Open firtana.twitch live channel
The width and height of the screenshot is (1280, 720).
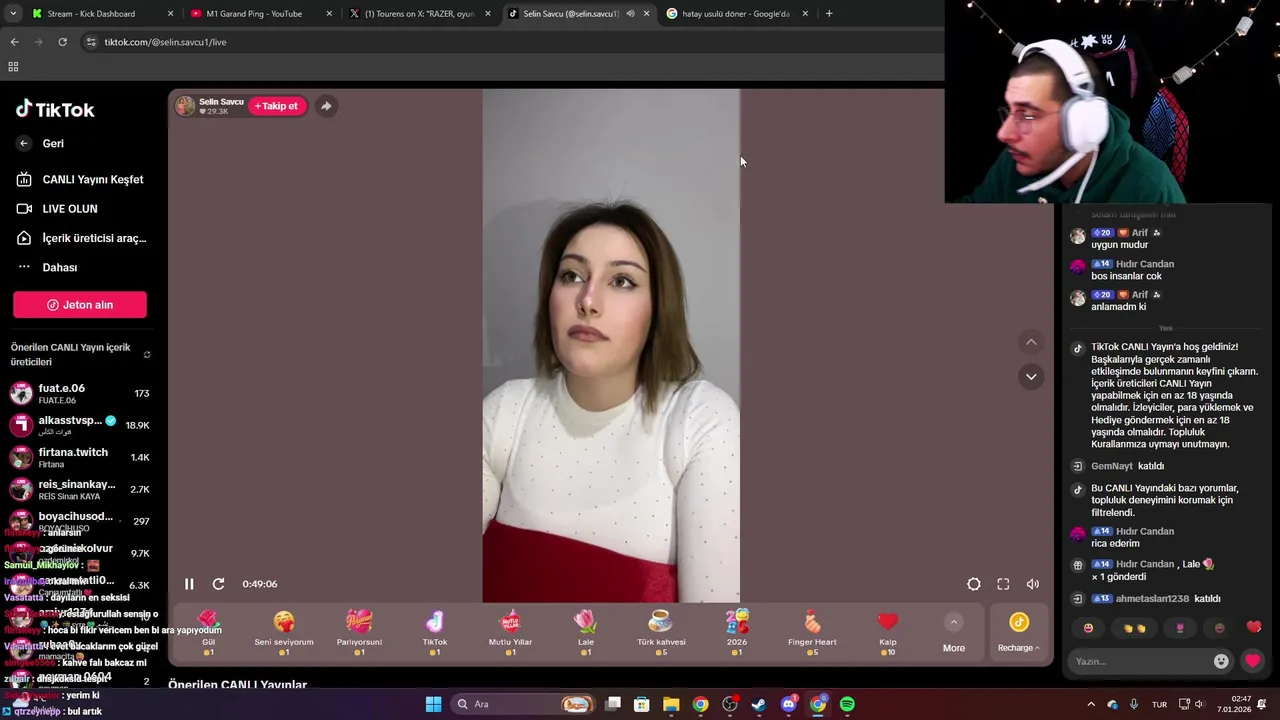click(80, 457)
